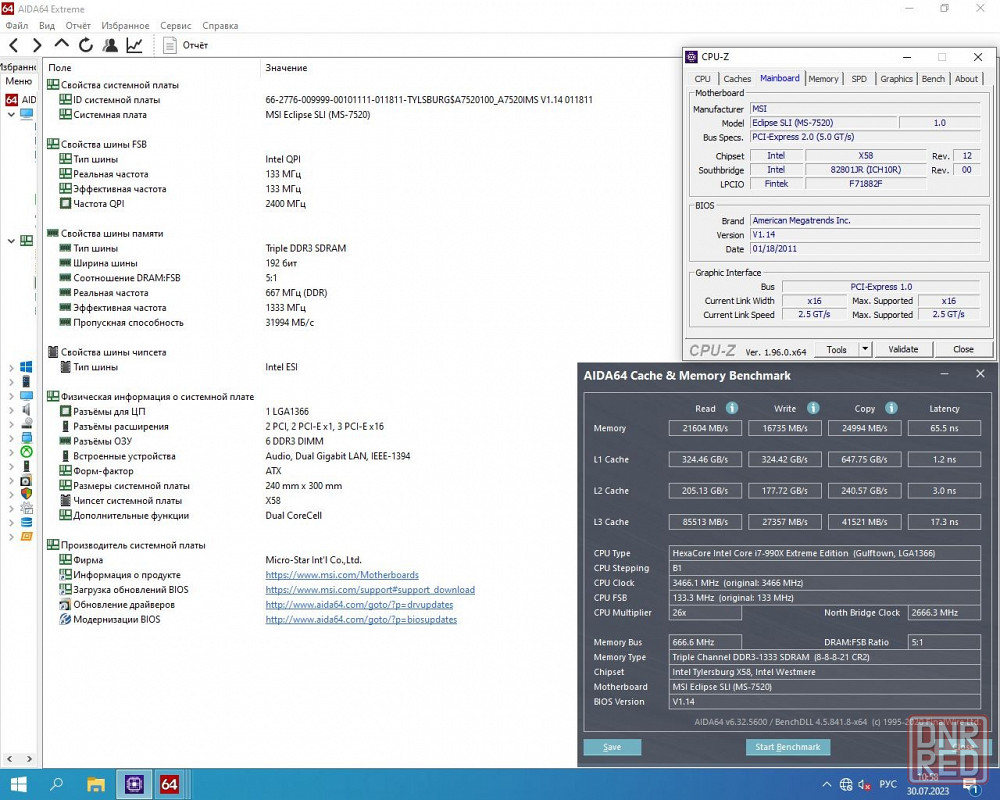Select the Computer monitor icon in tree
The height and width of the screenshot is (800, 1000).
pos(26,114)
